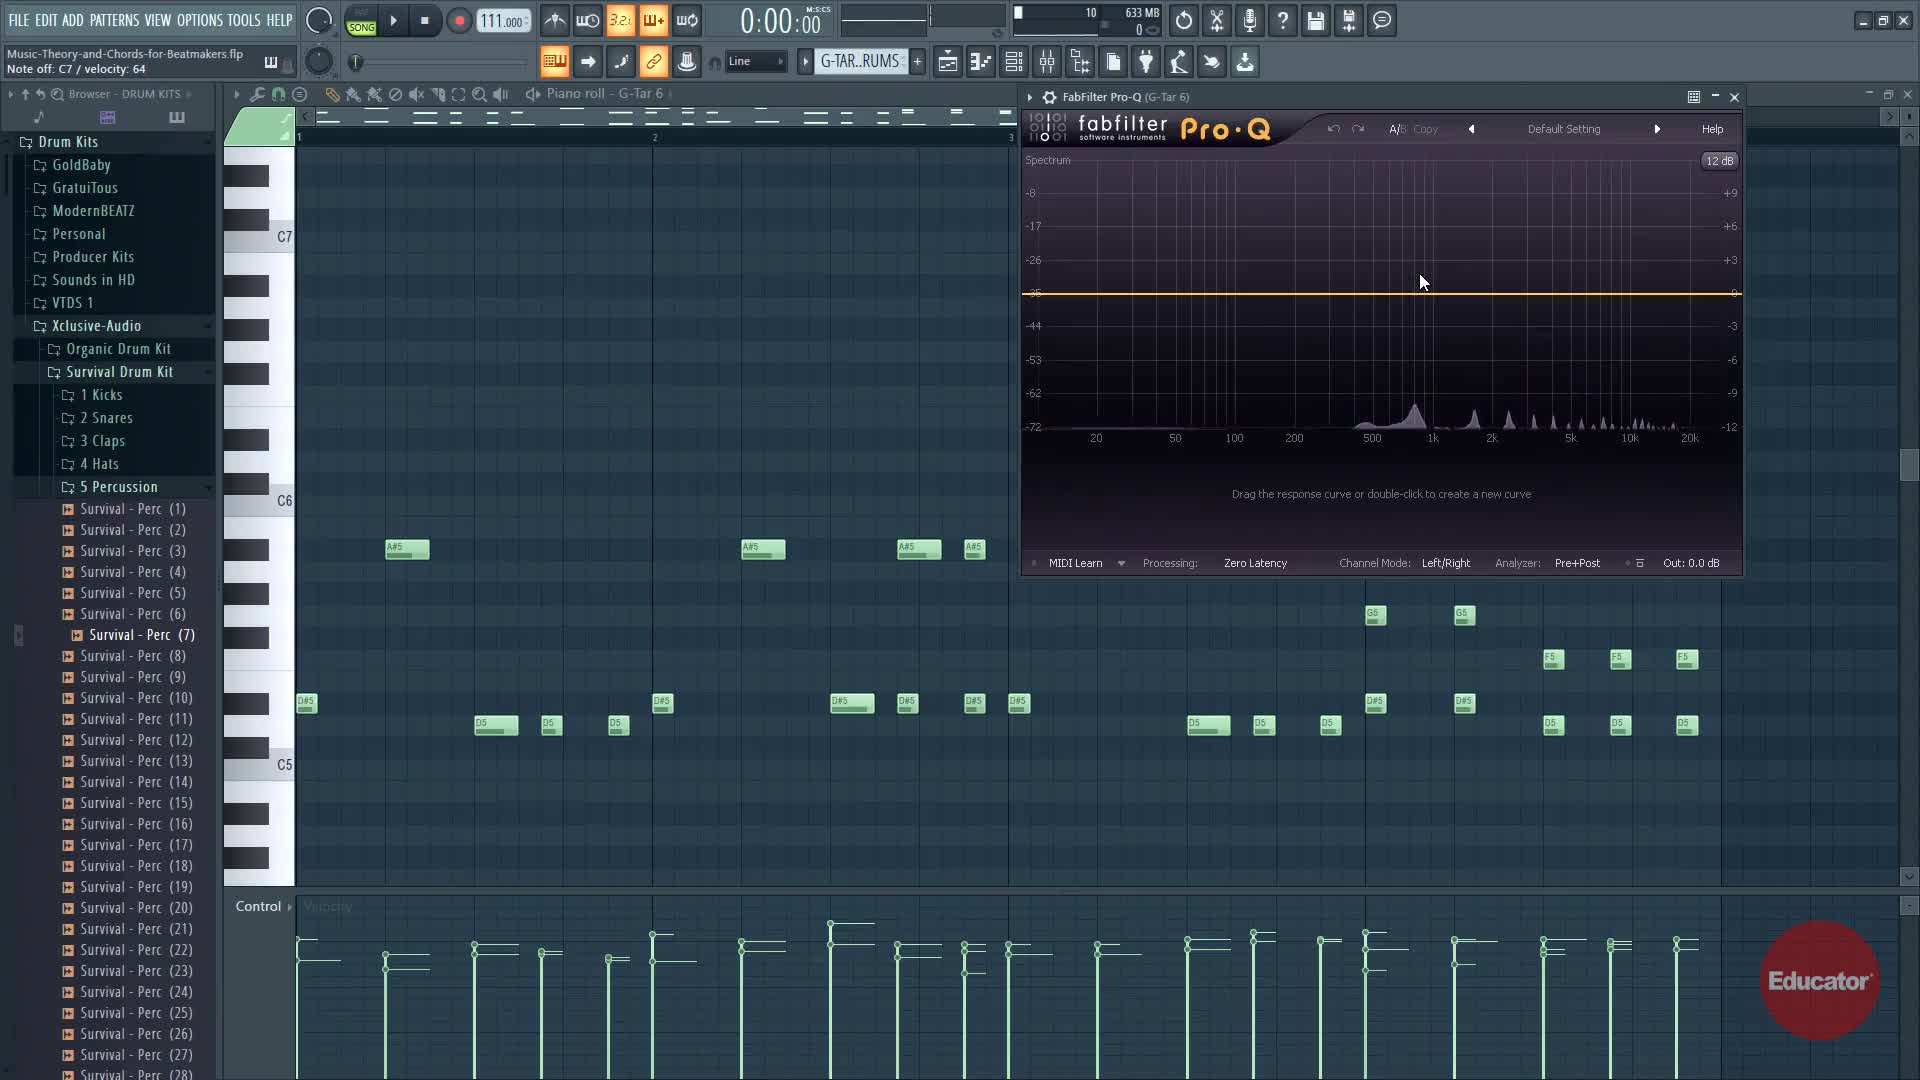Click the plugin picker plug icon
The image size is (1920, 1080).
pos(1146,62)
